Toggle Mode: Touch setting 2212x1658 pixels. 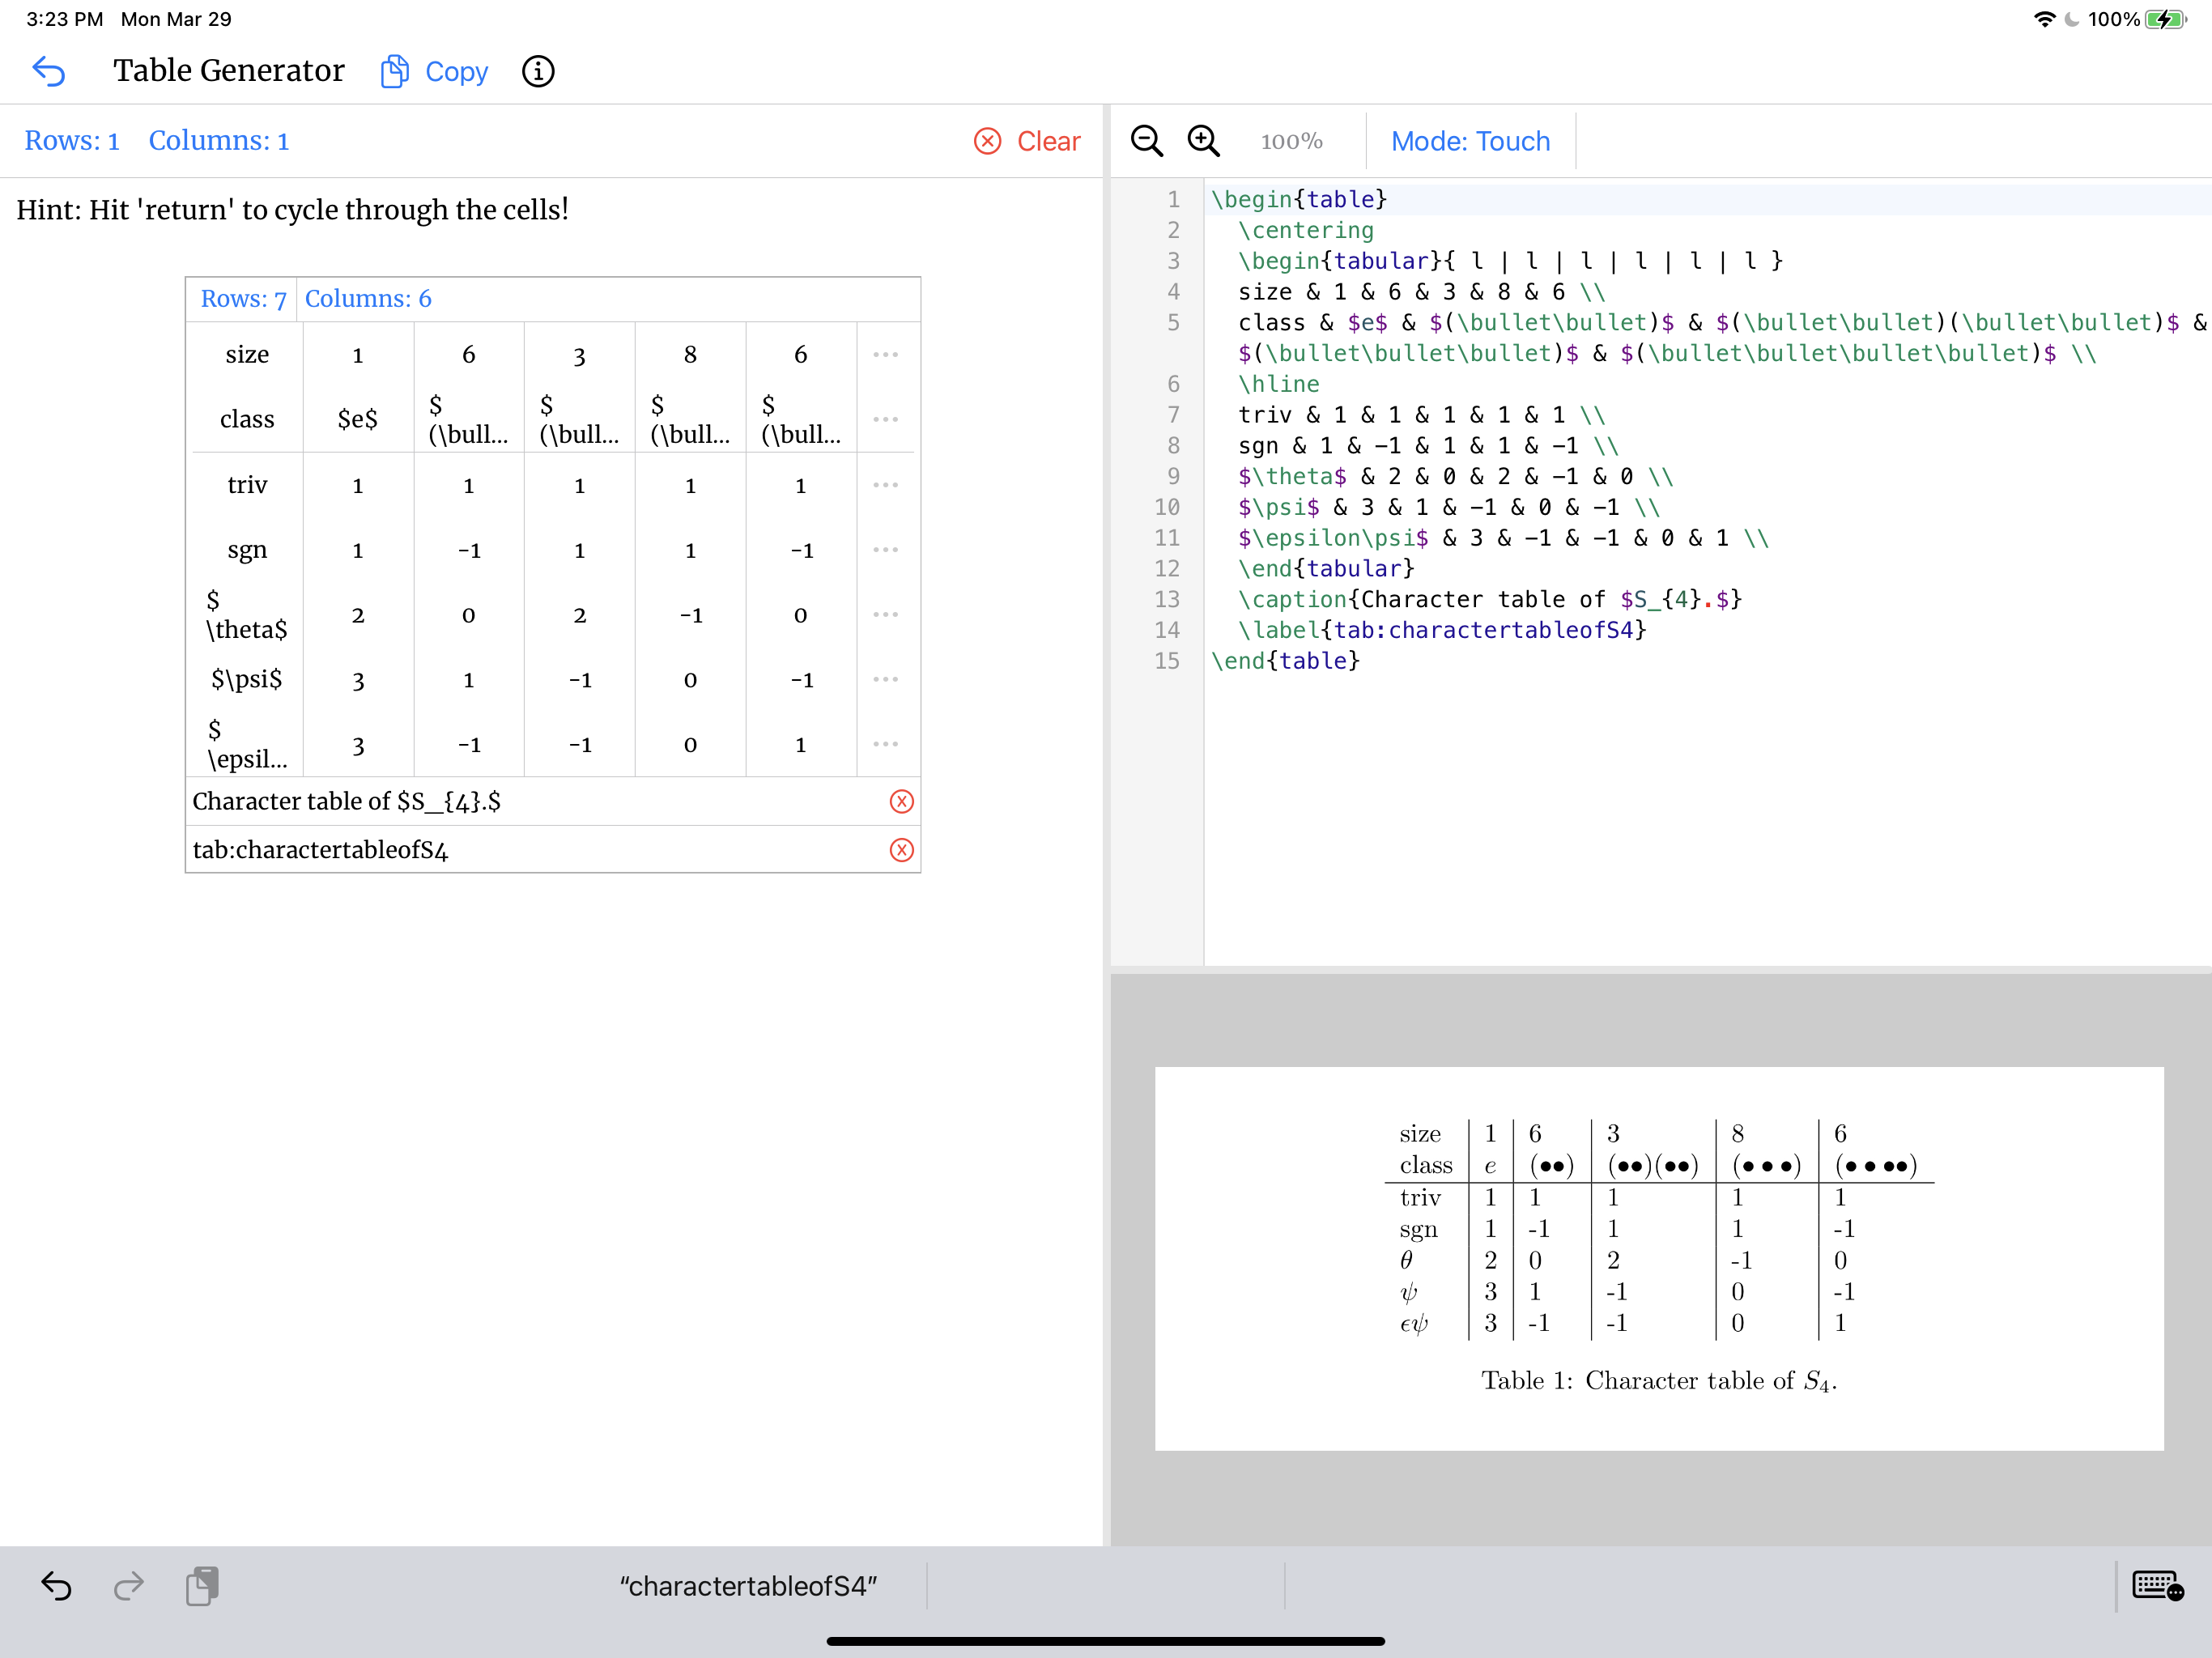click(x=1470, y=141)
